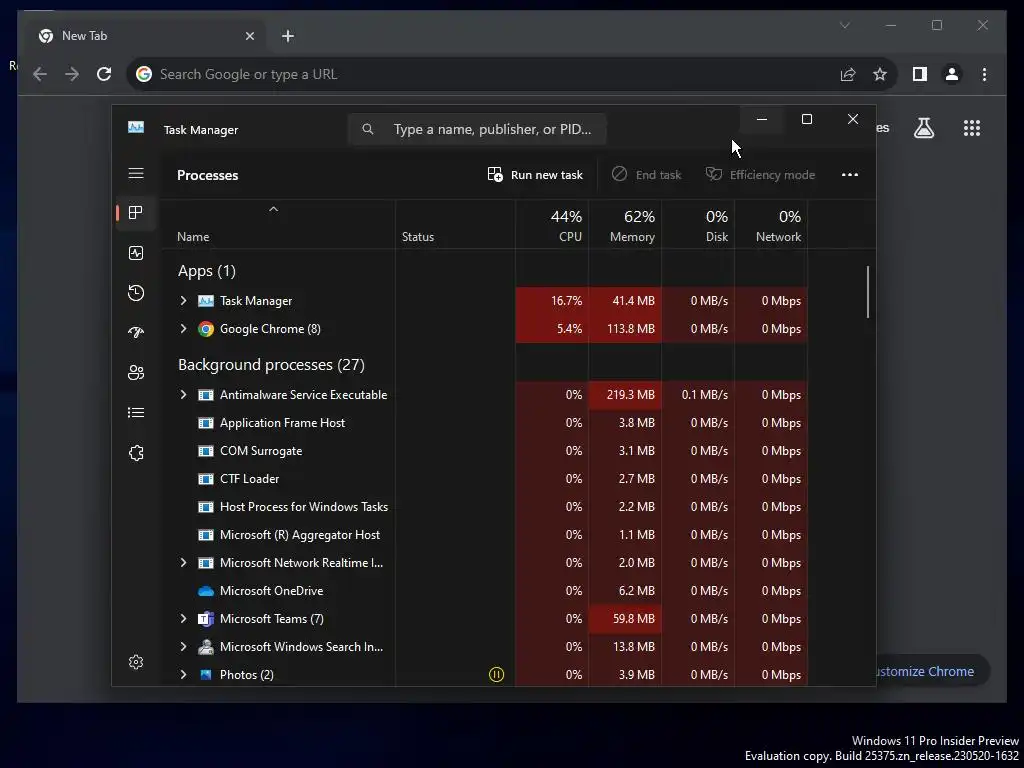Select the Processes page icon in sidebar
The height and width of the screenshot is (768, 1024).
pos(136,212)
